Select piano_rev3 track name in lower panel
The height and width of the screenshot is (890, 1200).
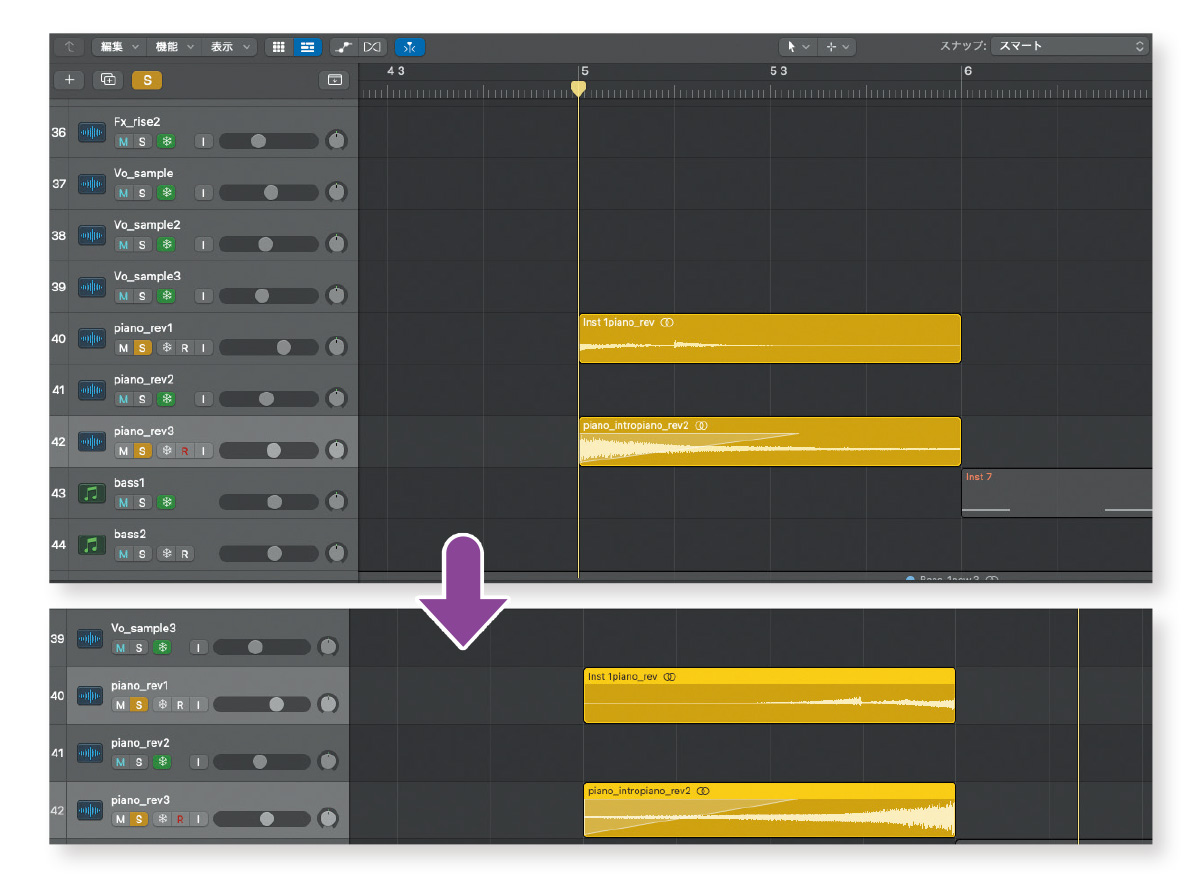(141, 800)
